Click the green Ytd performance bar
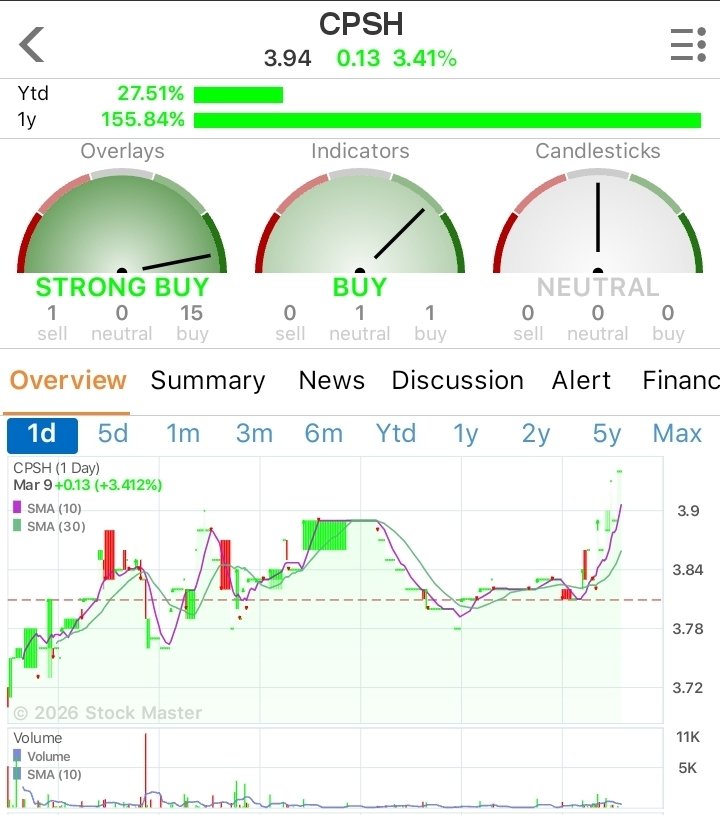 click(x=239, y=95)
